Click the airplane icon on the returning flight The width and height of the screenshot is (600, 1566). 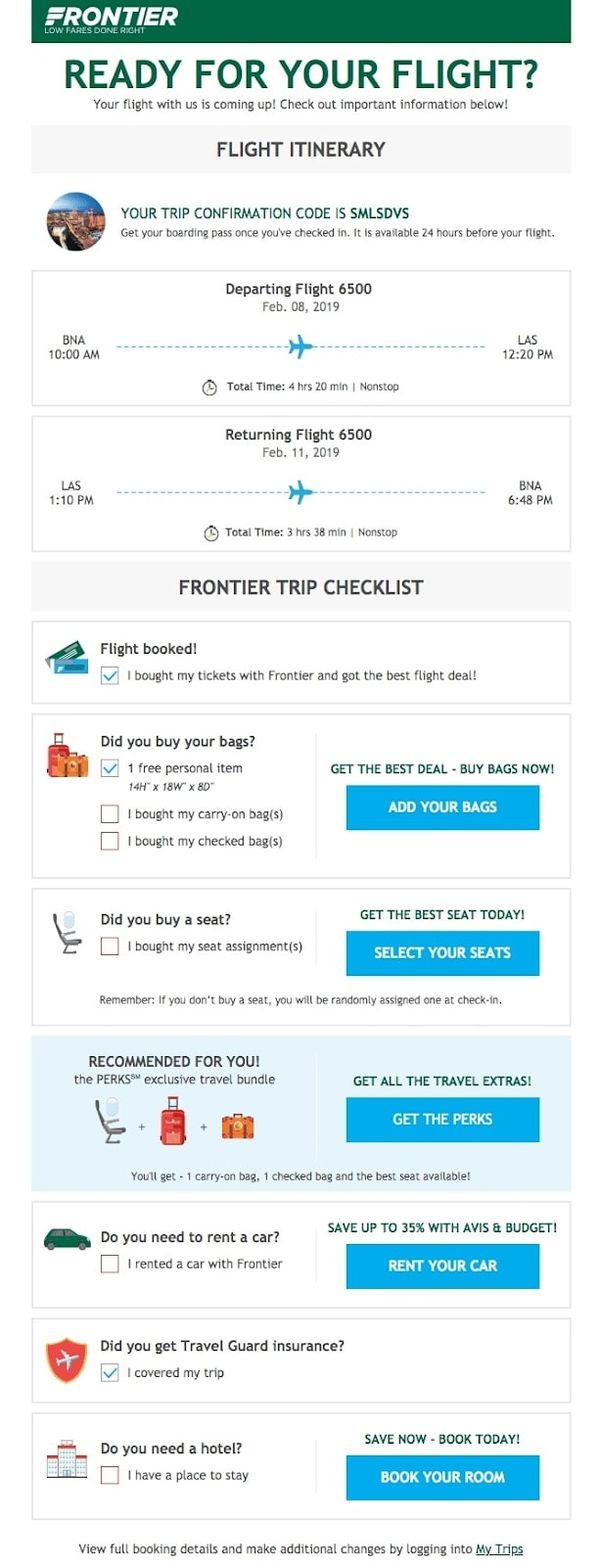coord(301,491)
